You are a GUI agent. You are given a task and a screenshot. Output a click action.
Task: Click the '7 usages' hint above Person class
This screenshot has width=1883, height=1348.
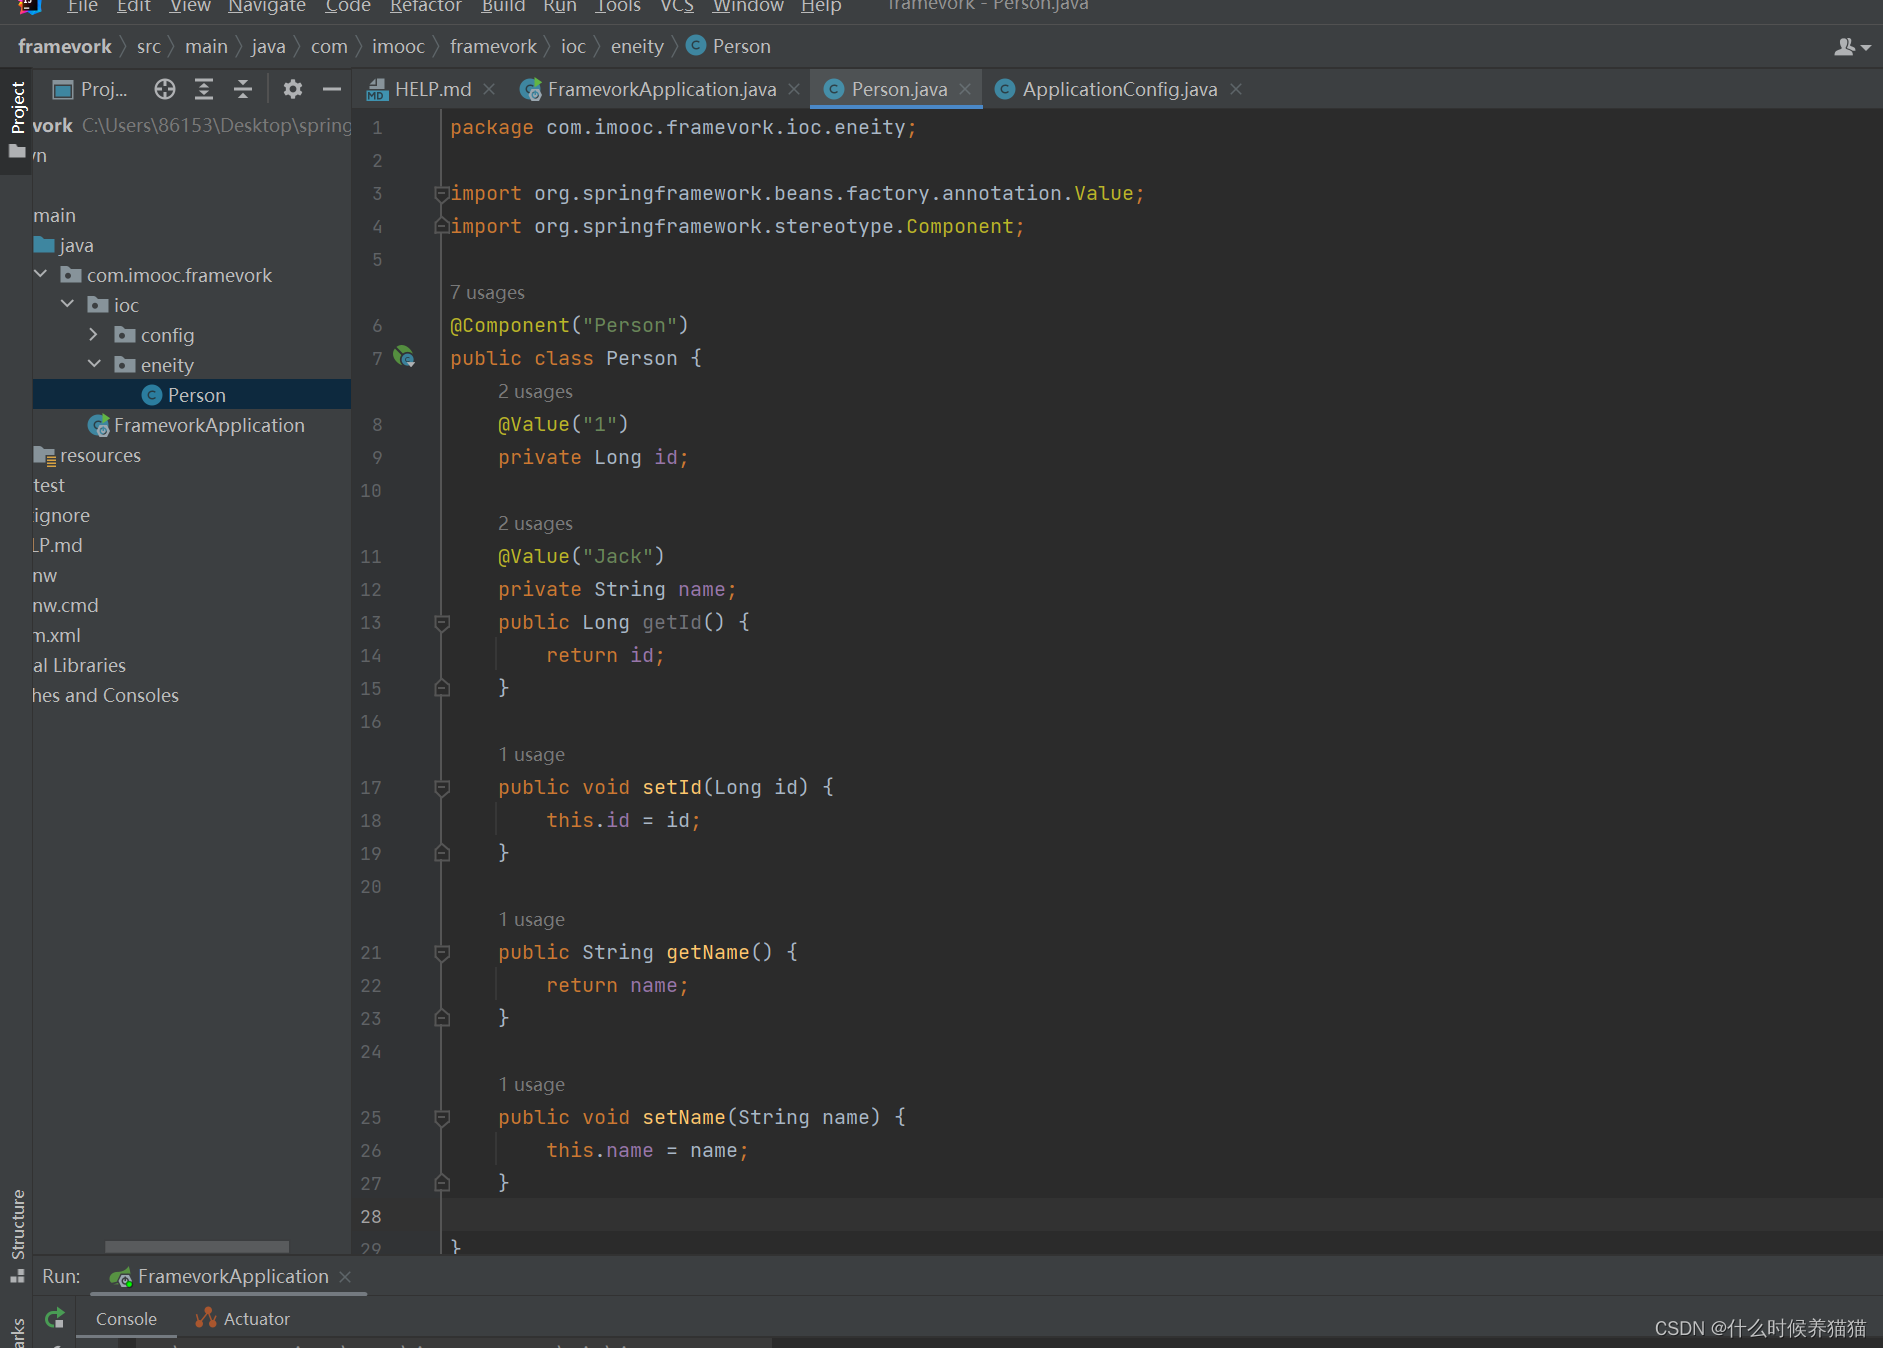(487, 293)
